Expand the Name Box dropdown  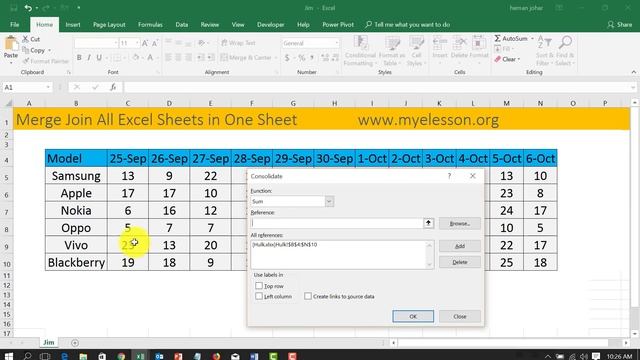[48, 87]
